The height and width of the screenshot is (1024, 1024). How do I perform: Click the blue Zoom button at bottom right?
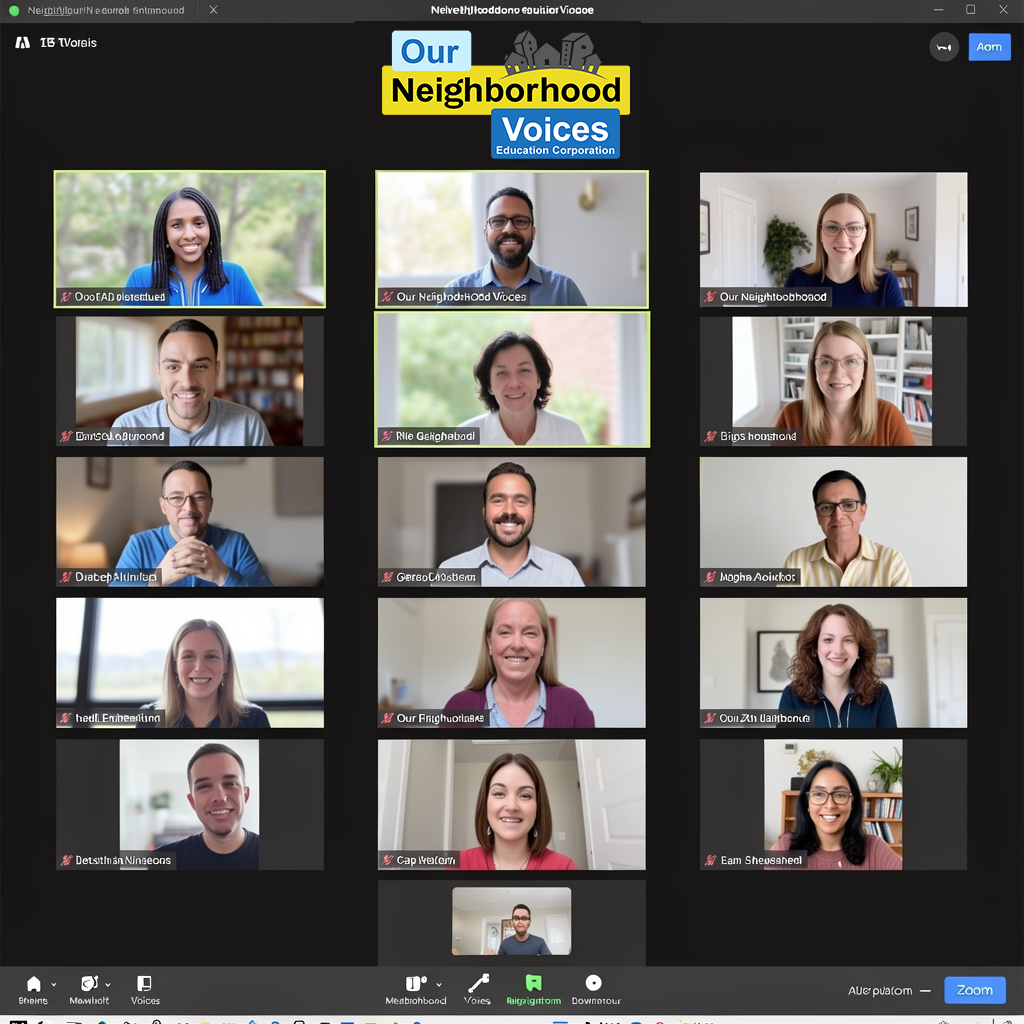pyautogui.click(x=974, y=990)
